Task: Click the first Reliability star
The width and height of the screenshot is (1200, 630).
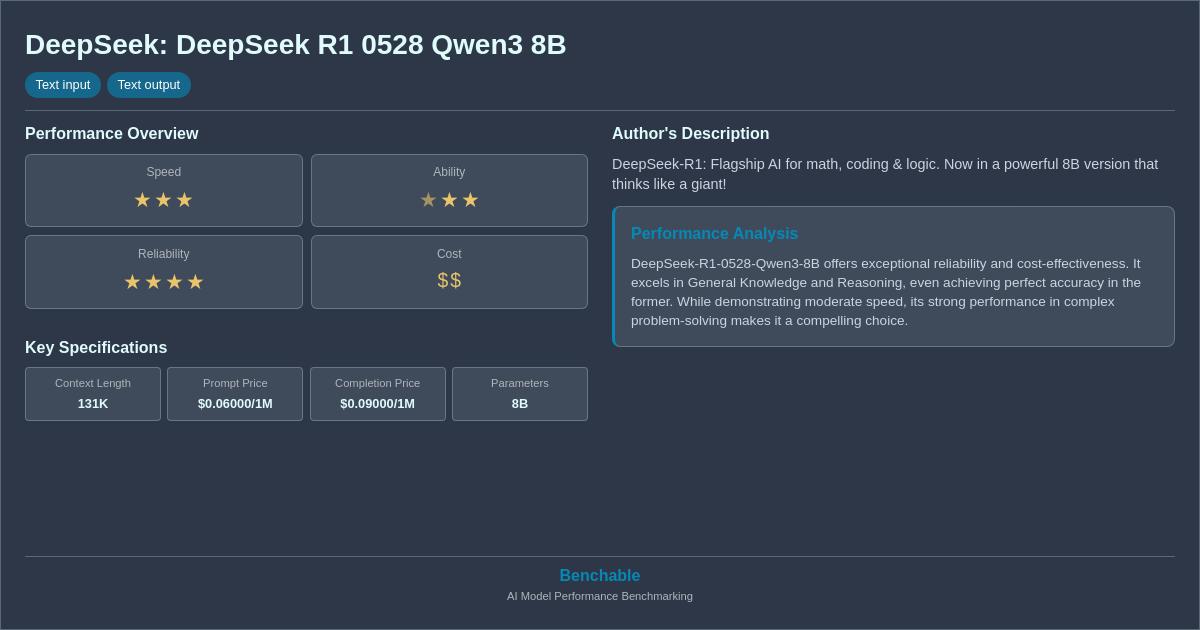Action: pos(131,281)
